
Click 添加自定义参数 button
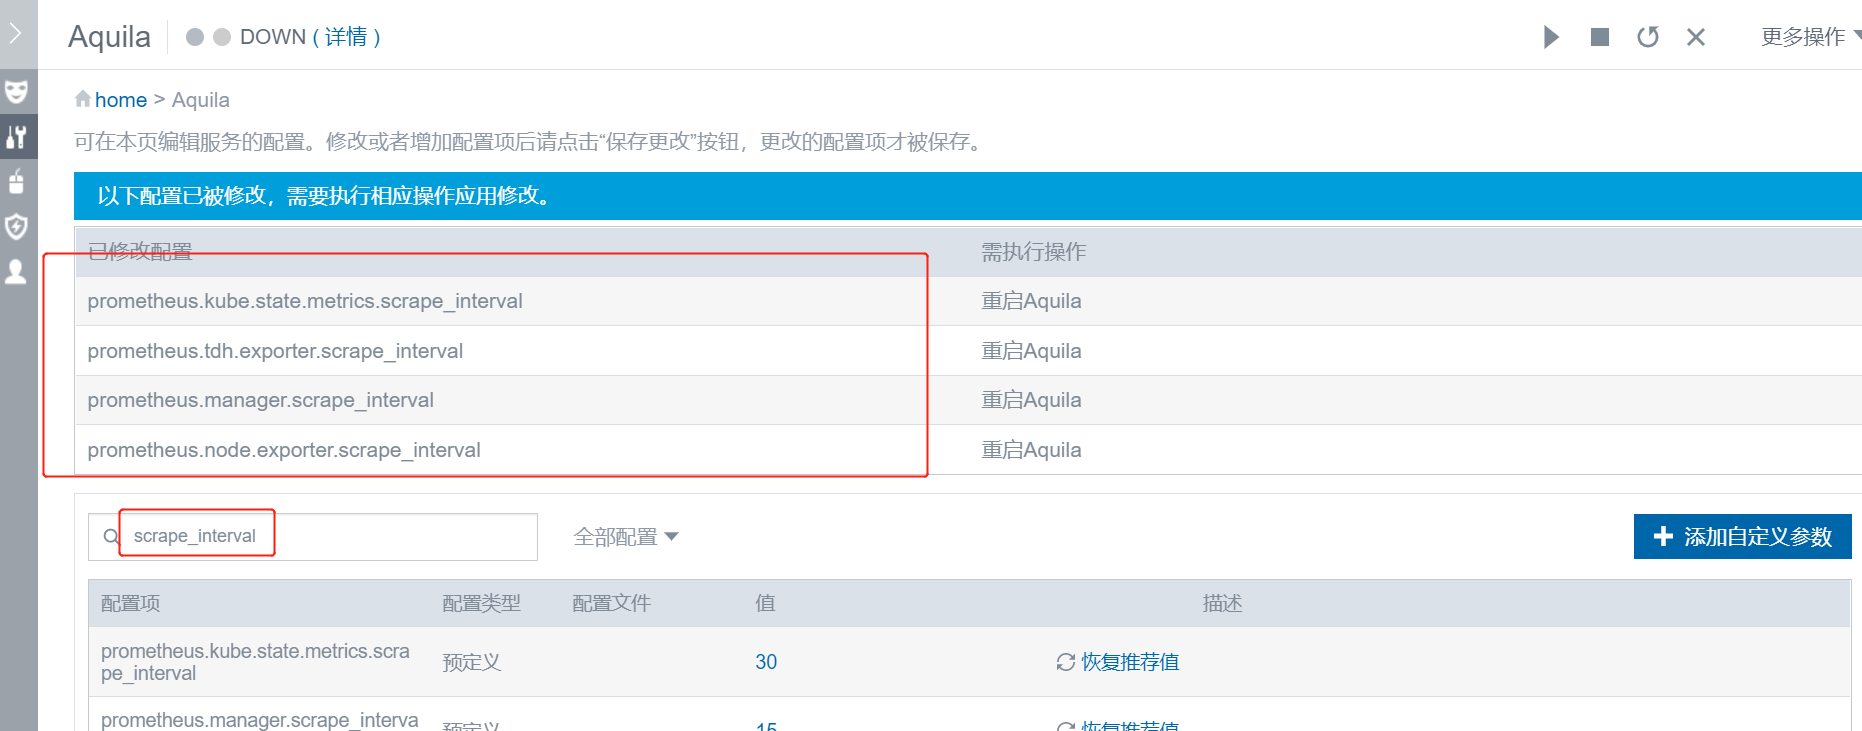[1742, 537]
